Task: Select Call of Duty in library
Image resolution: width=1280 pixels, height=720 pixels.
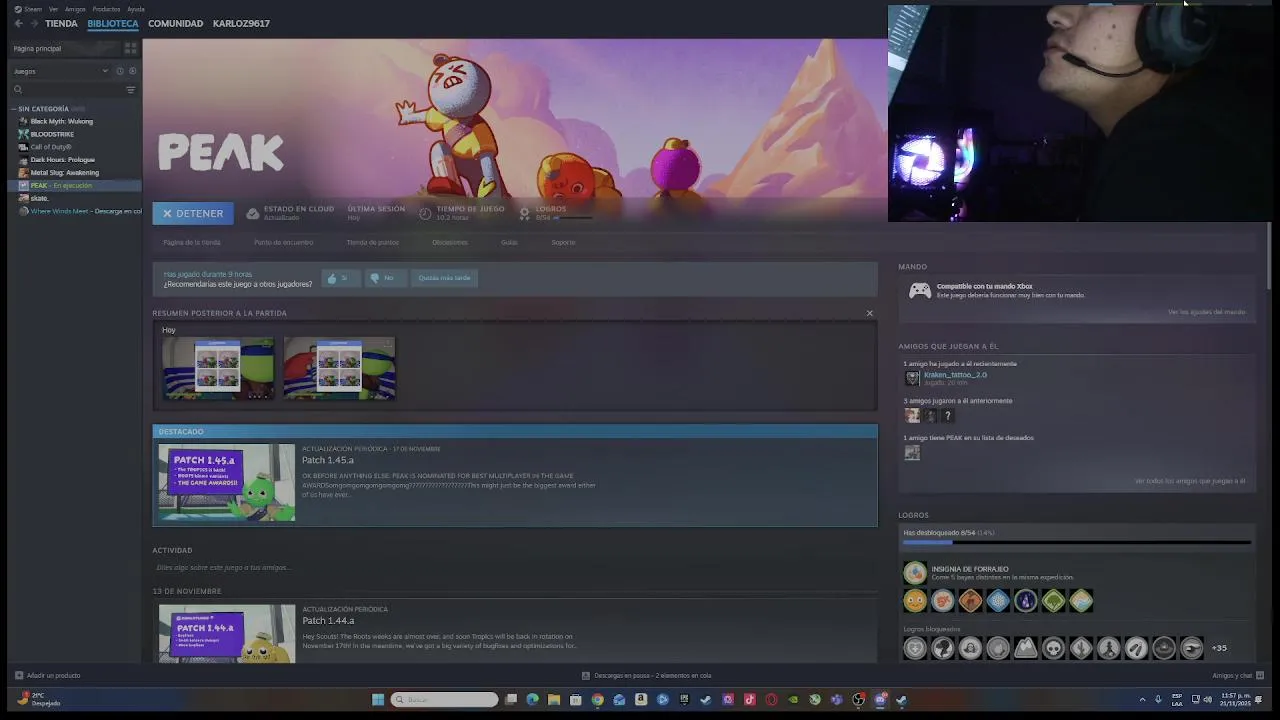Action: click(x=50, y=147)
